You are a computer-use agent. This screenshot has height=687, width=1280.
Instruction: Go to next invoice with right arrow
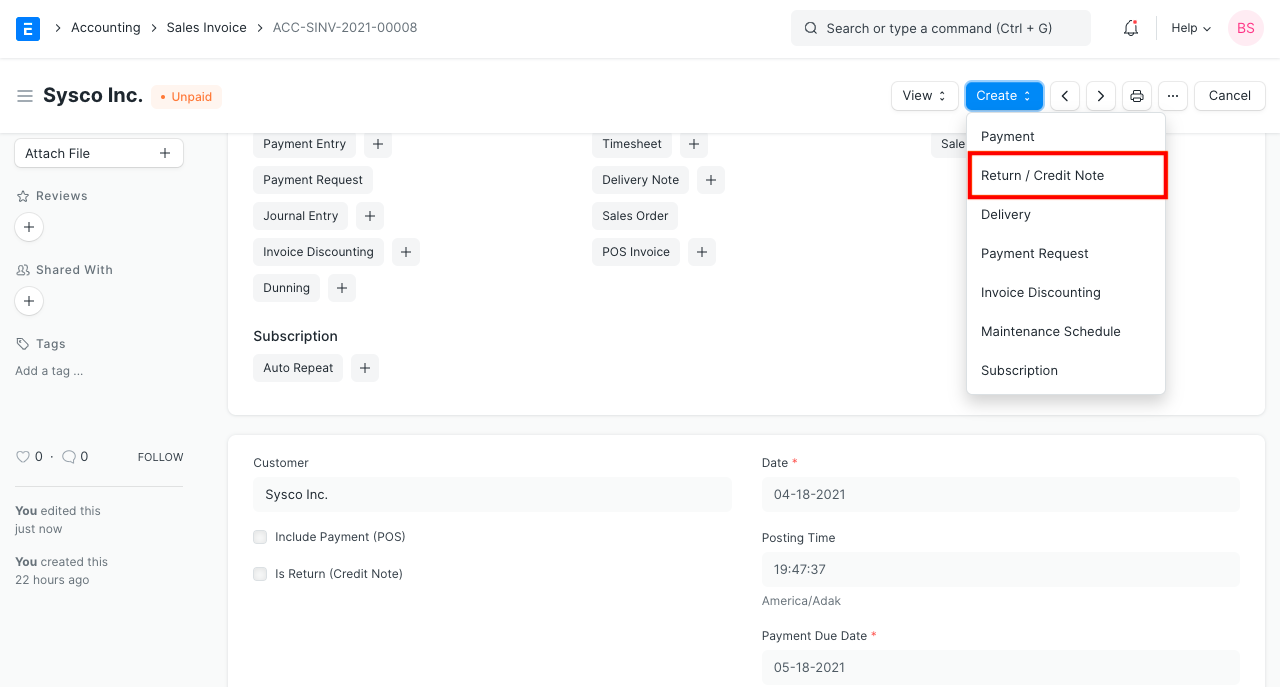tap(1101, 96)
